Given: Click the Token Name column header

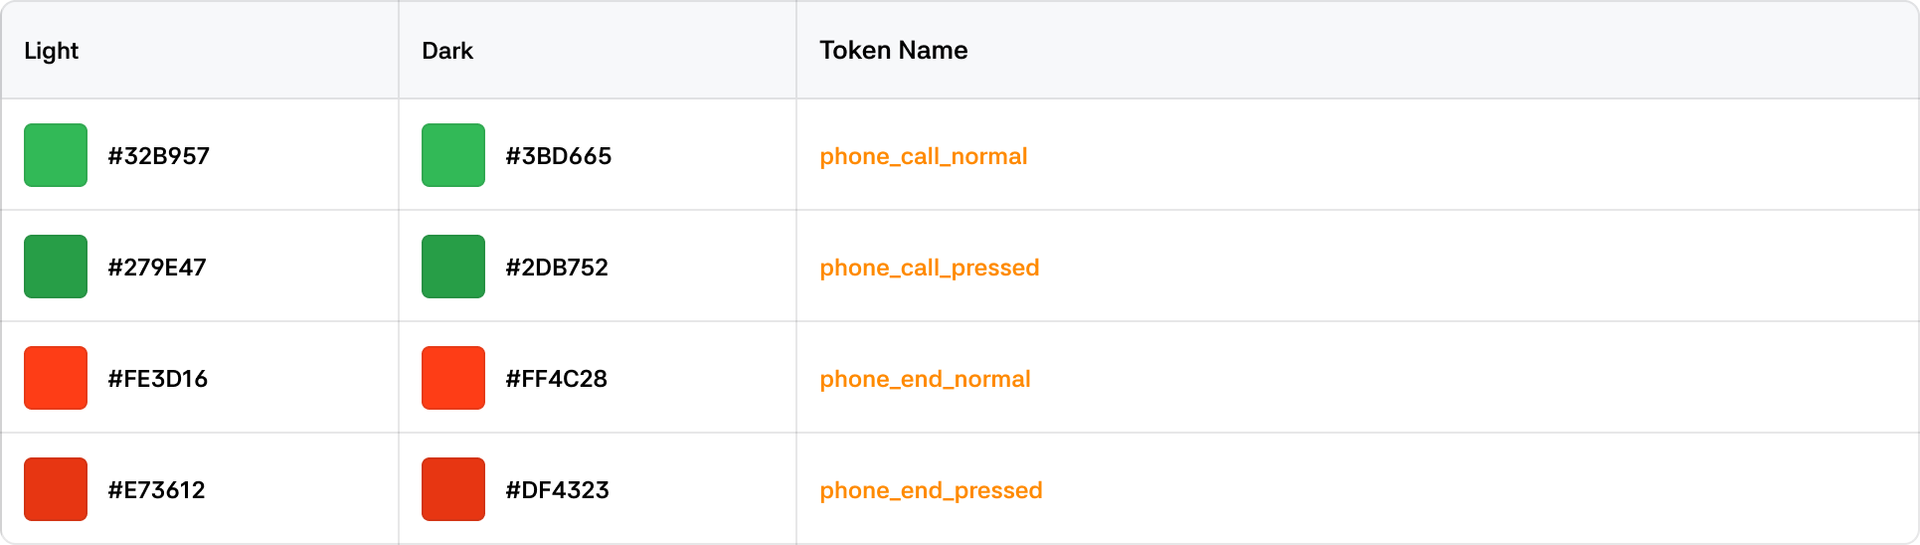Looking at the screenshot, I should (893, 51).
